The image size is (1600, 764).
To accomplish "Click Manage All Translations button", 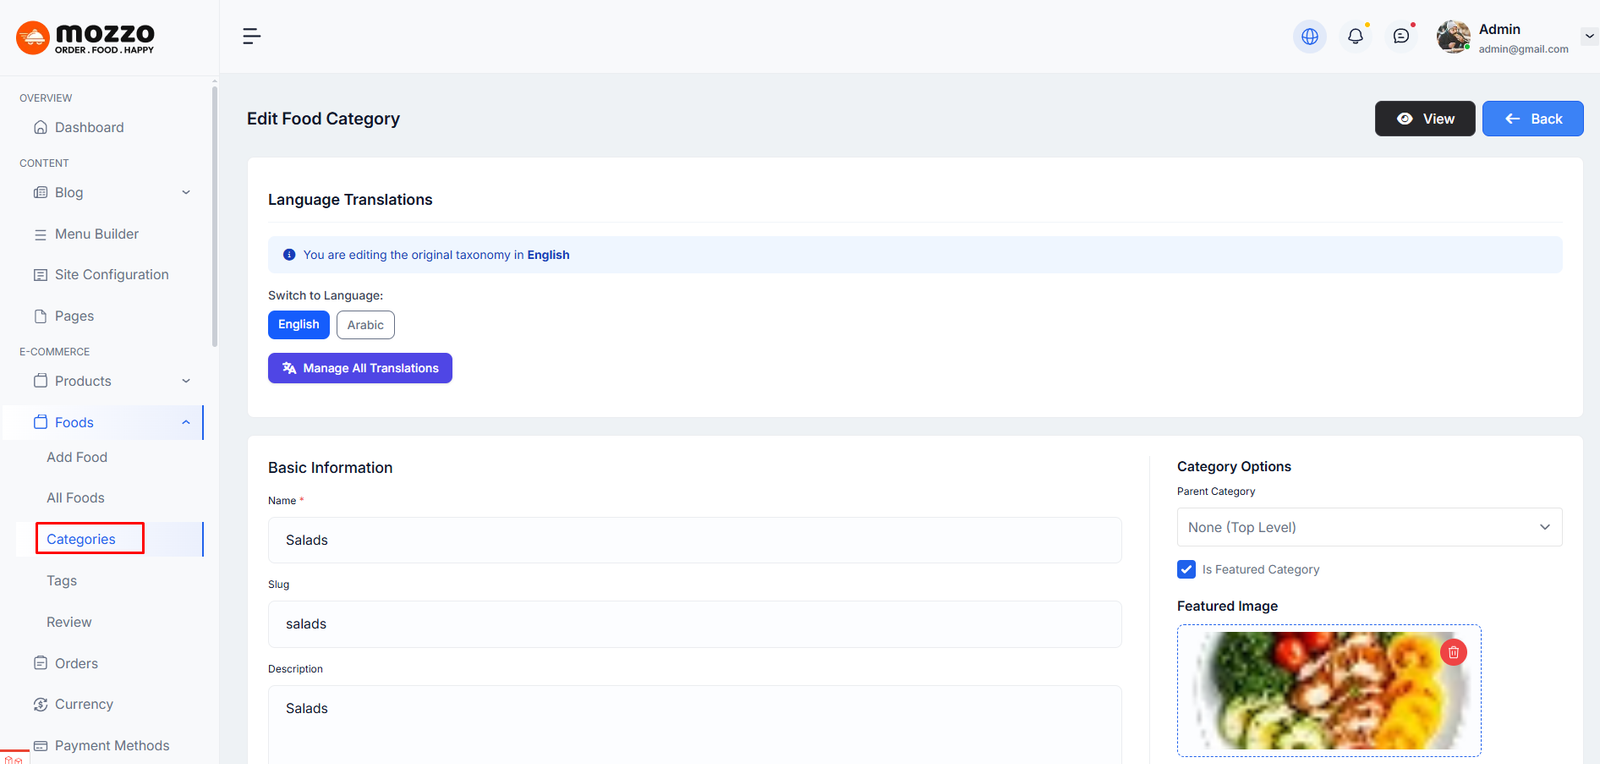I will click(360, 368).
